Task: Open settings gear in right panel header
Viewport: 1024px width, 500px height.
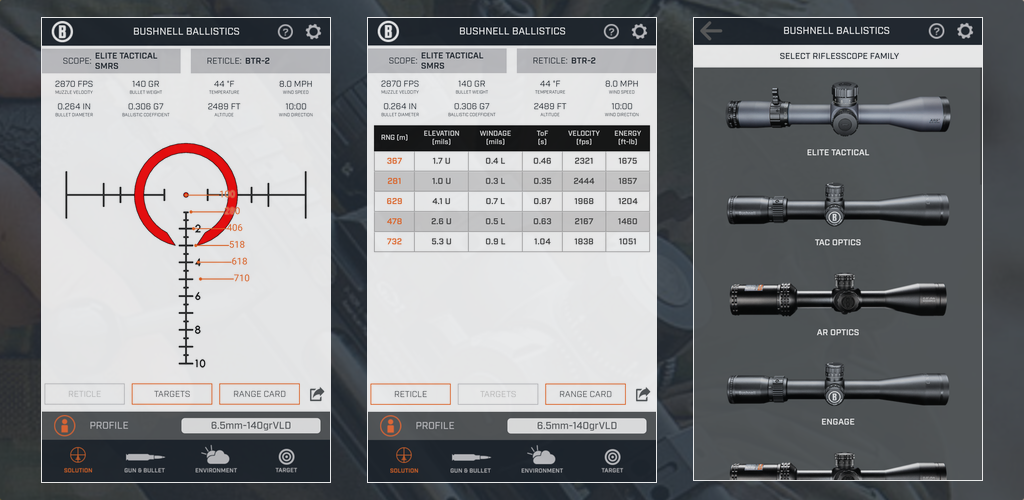Action: click(965, 31)
